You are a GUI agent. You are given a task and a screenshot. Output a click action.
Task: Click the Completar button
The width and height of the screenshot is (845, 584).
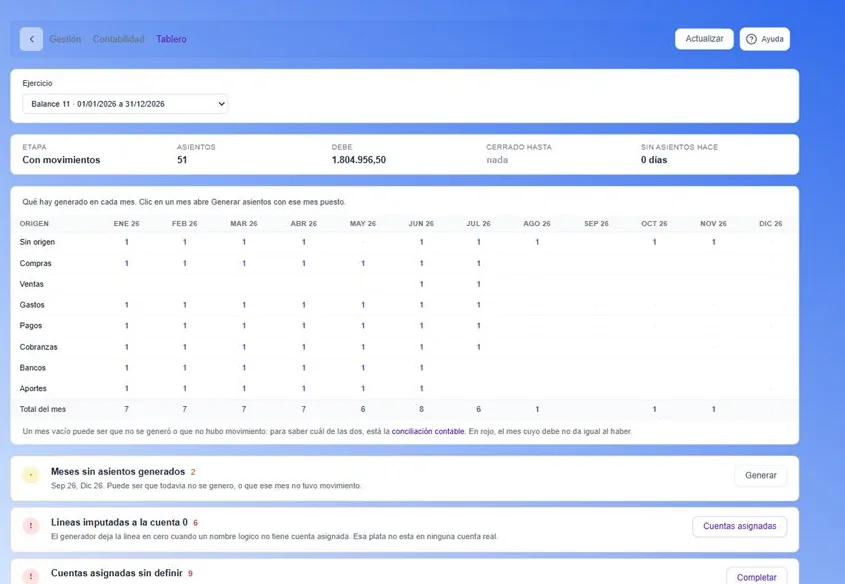756,576
